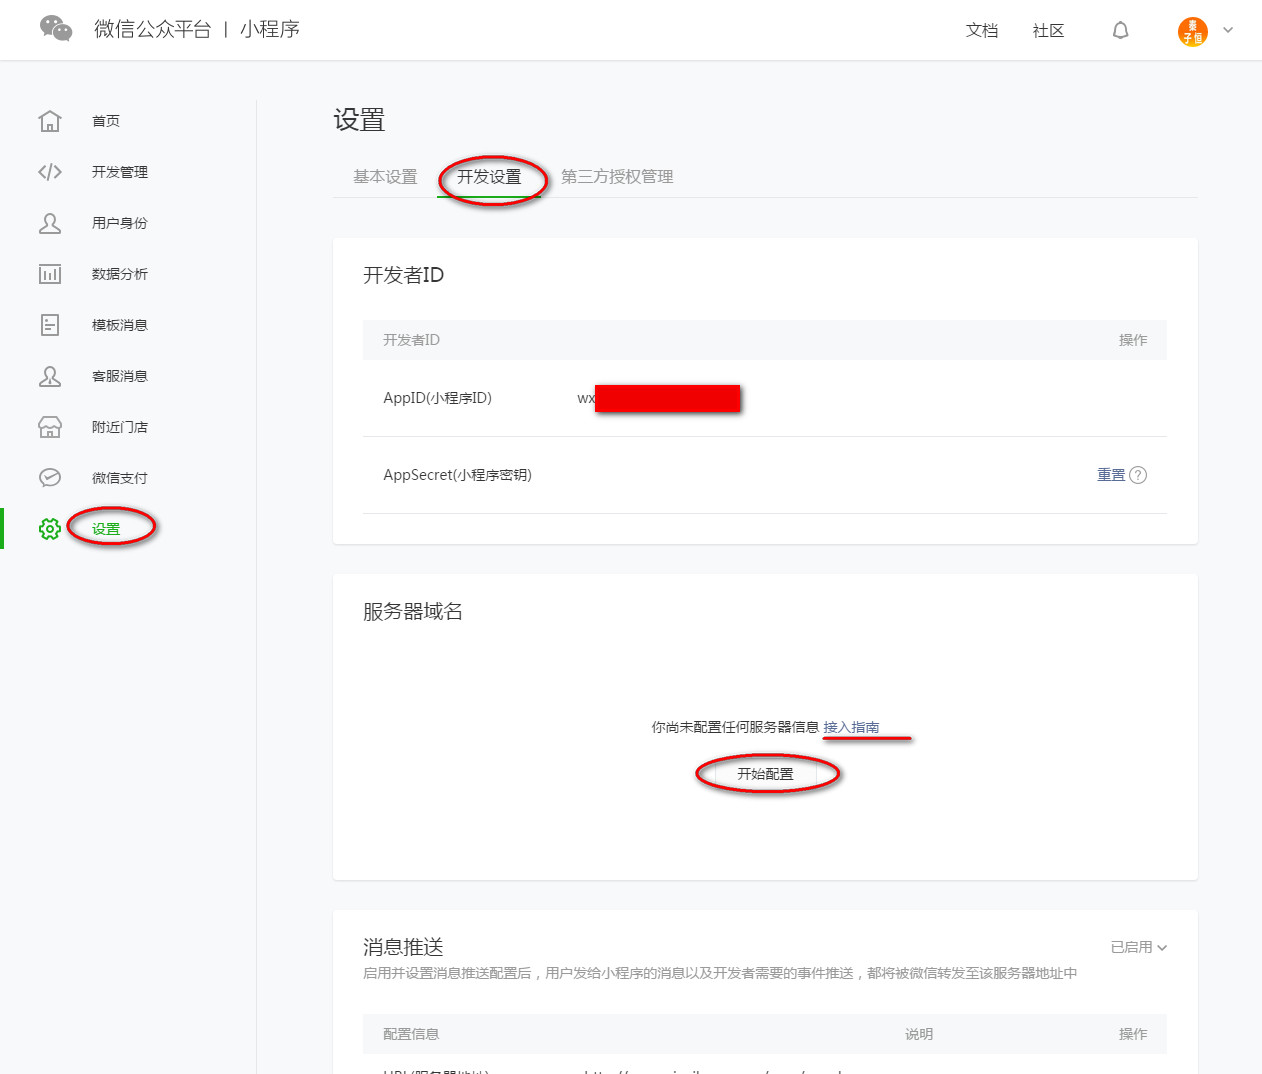Open 客服消息 in the sidebar
The image size is (1262, 1074).
point(120,376)
